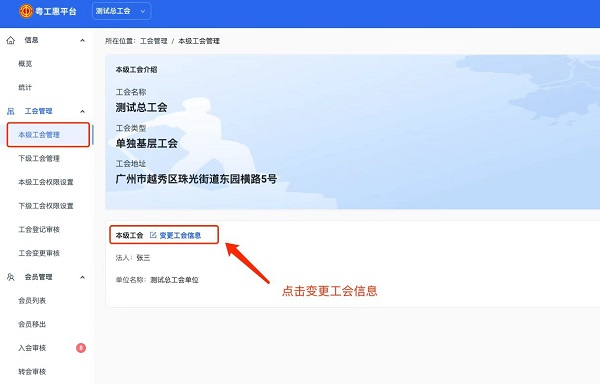Viewport: 600px width, 384px height.
Task: Open 工会登记审核 page
Action: [39, 229]
